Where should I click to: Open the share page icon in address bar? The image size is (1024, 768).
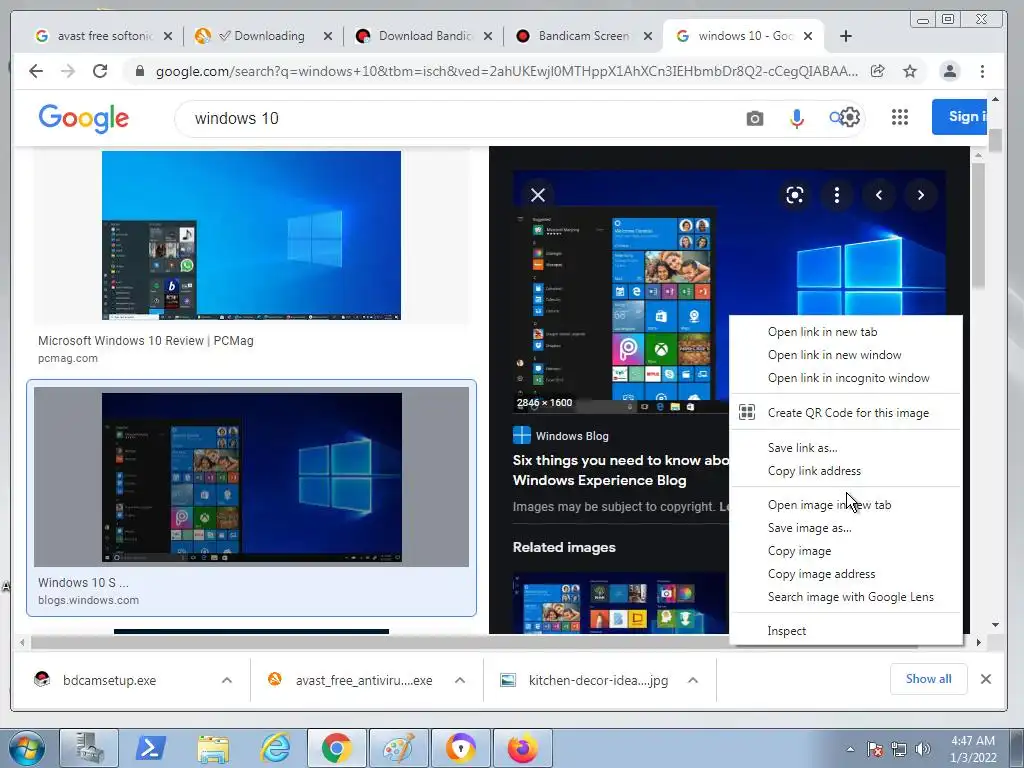(878, 71)
